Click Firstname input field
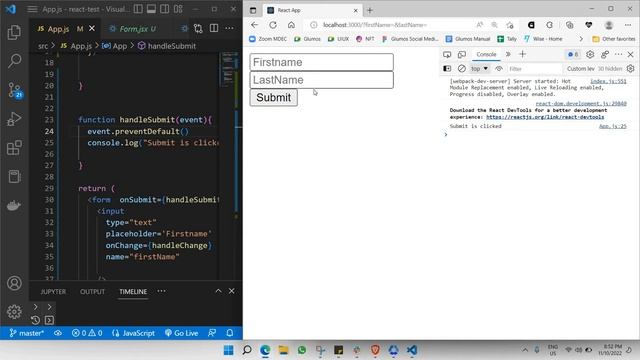Viewport: 640px width, 360px height. (x=322, y=62)
